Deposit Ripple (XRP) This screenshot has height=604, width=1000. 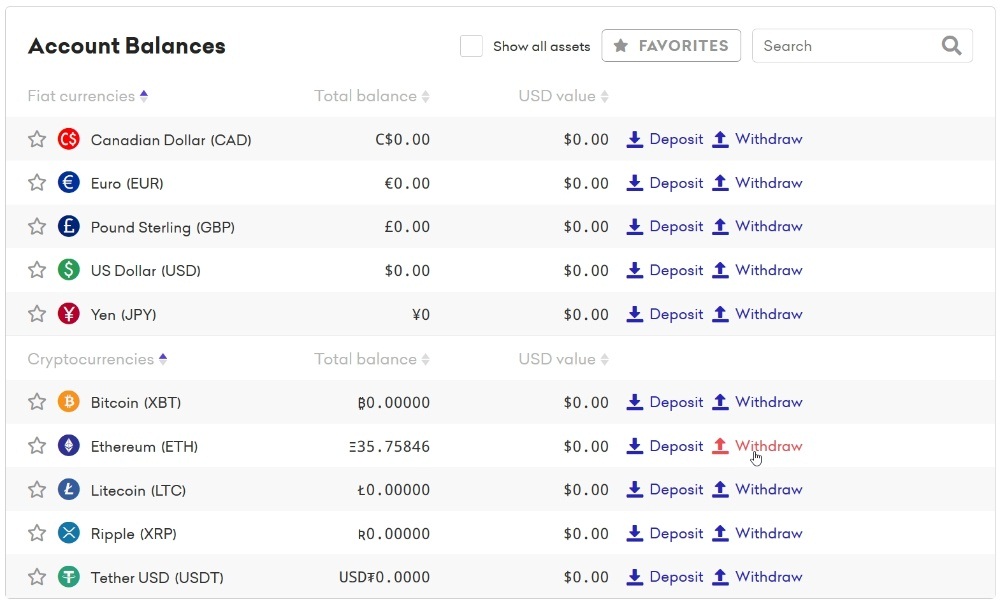[665, 533]
